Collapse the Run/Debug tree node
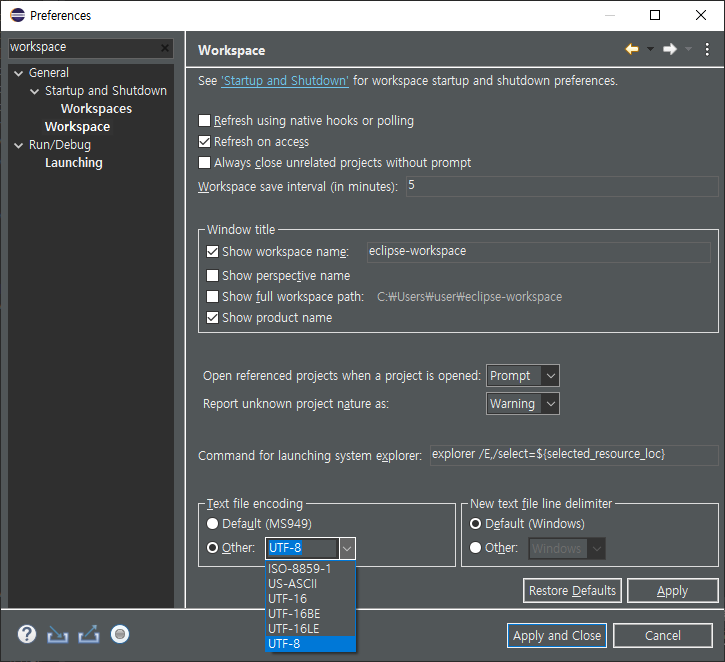The width and height of the screenshot is (725, 662). click(x=18, y=145)
